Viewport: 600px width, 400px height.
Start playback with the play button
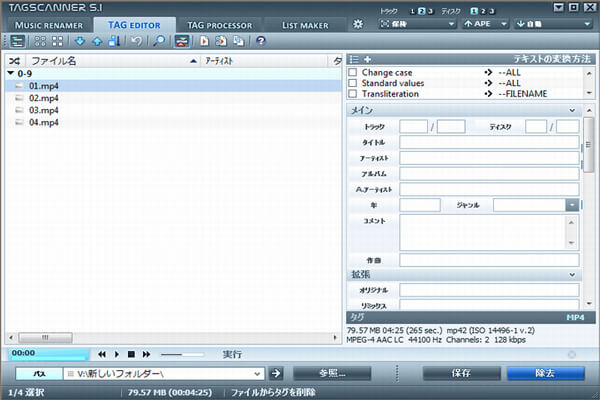coord(117,354)
